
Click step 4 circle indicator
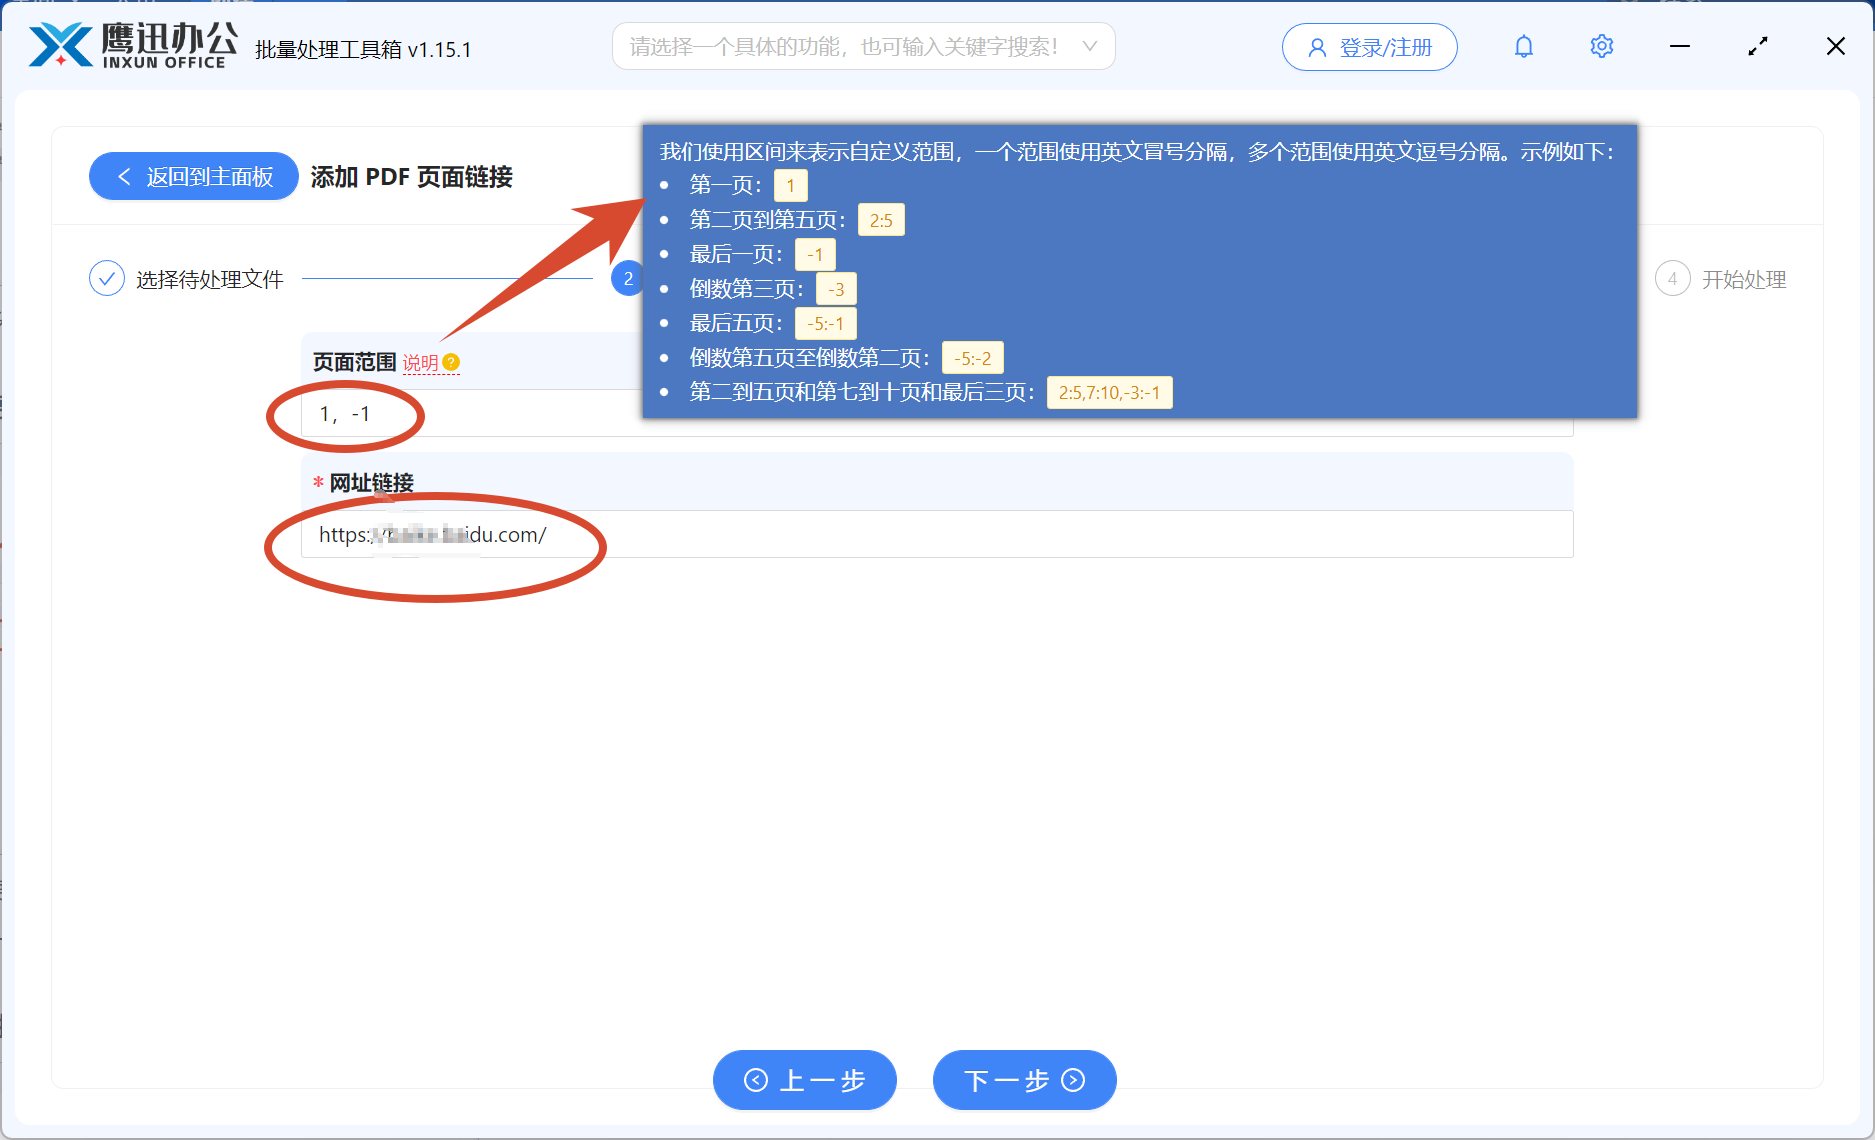pos(1672,279)
